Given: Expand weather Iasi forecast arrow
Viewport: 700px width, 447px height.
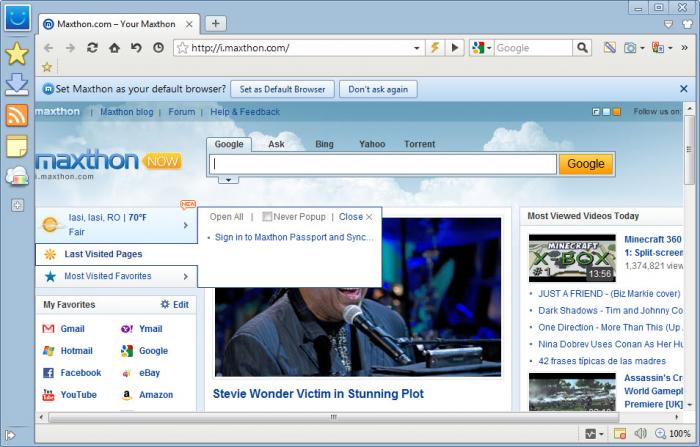Looking at the screenshot, I should 186,226.
